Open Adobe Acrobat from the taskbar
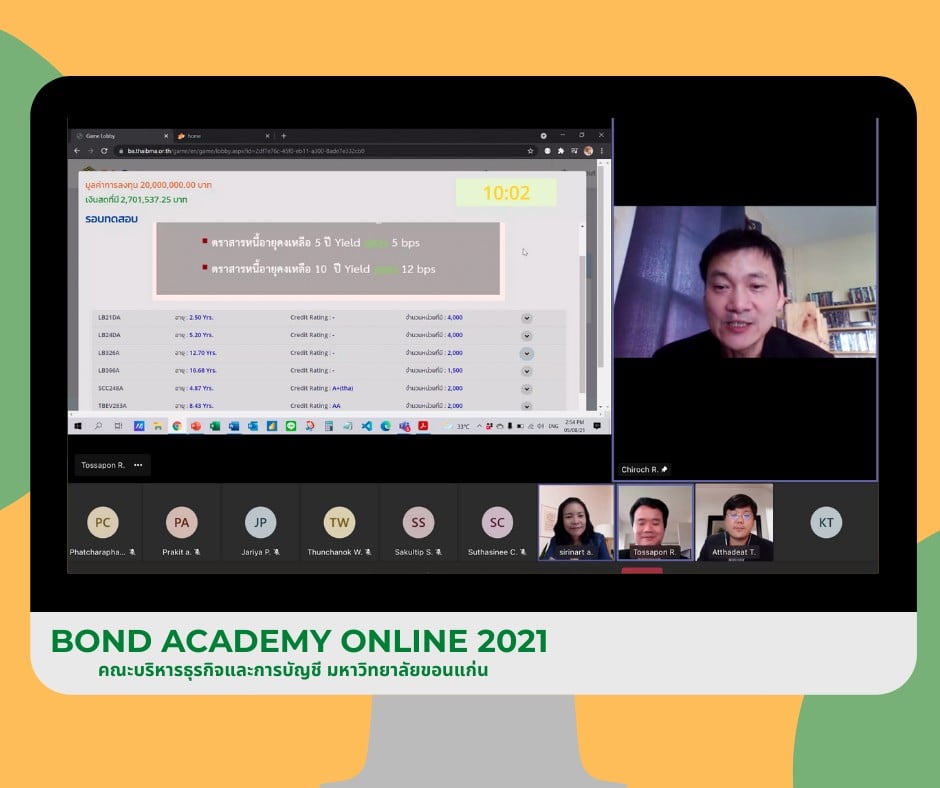This screenshot has width=940, height=788. [424, 426]
